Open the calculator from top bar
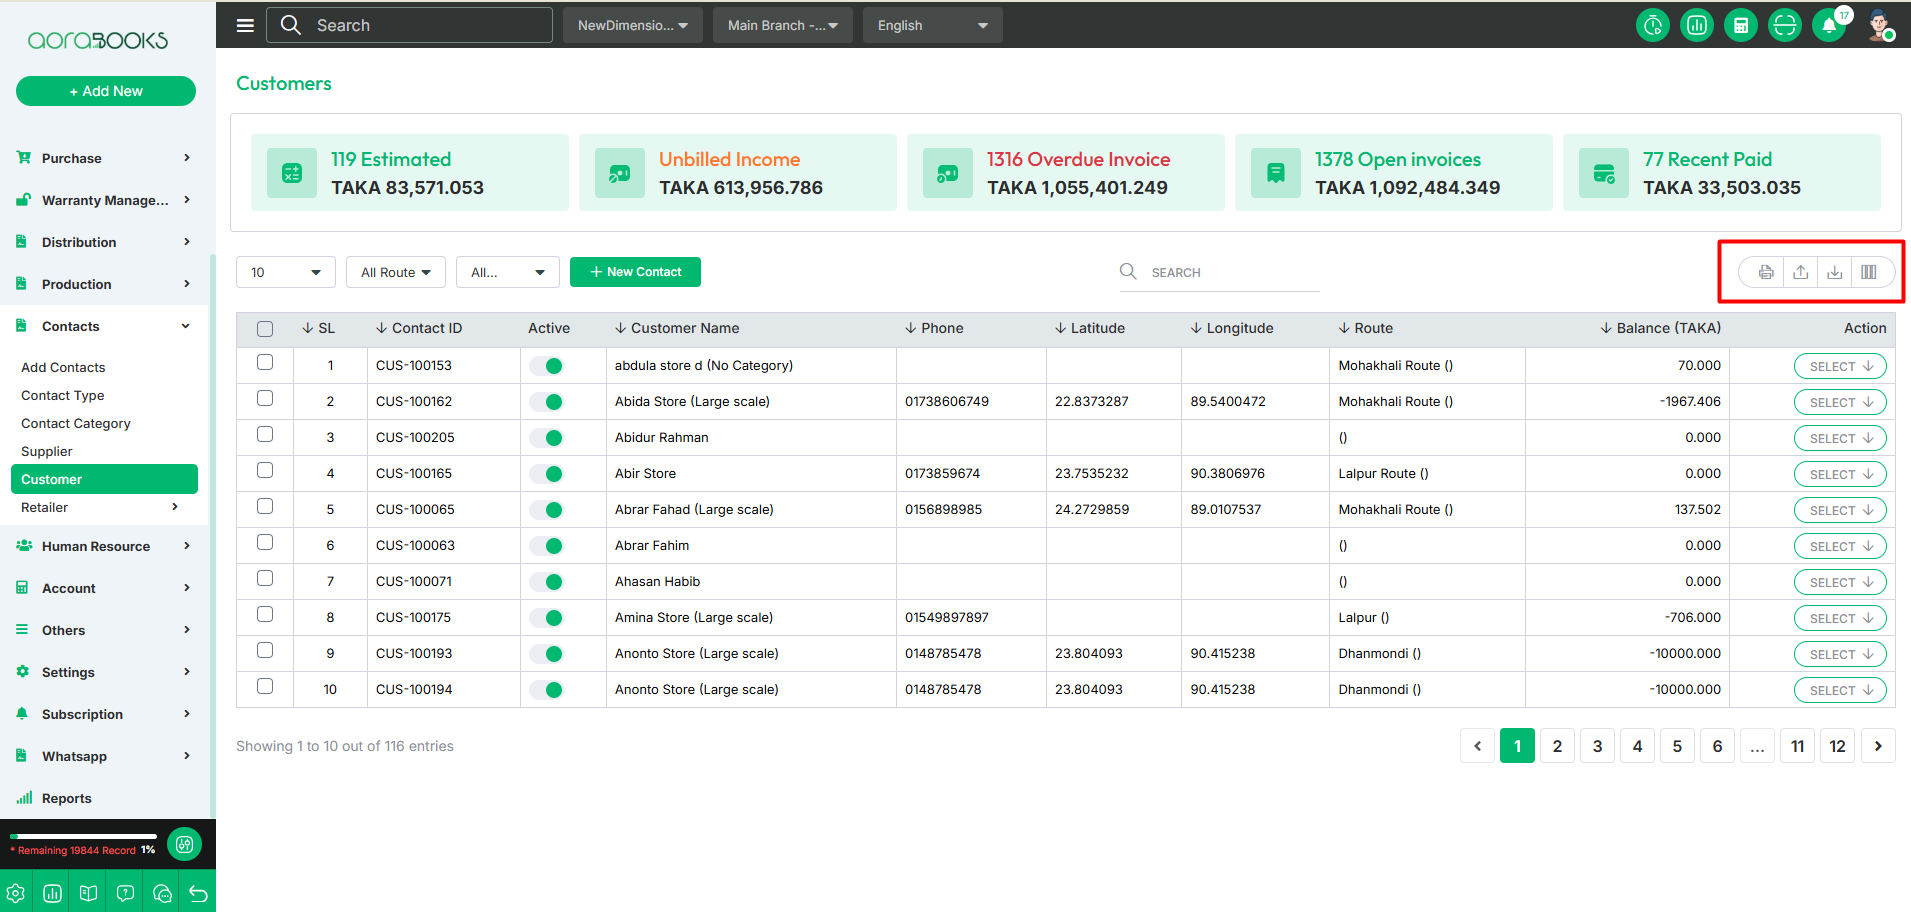 1740,25
